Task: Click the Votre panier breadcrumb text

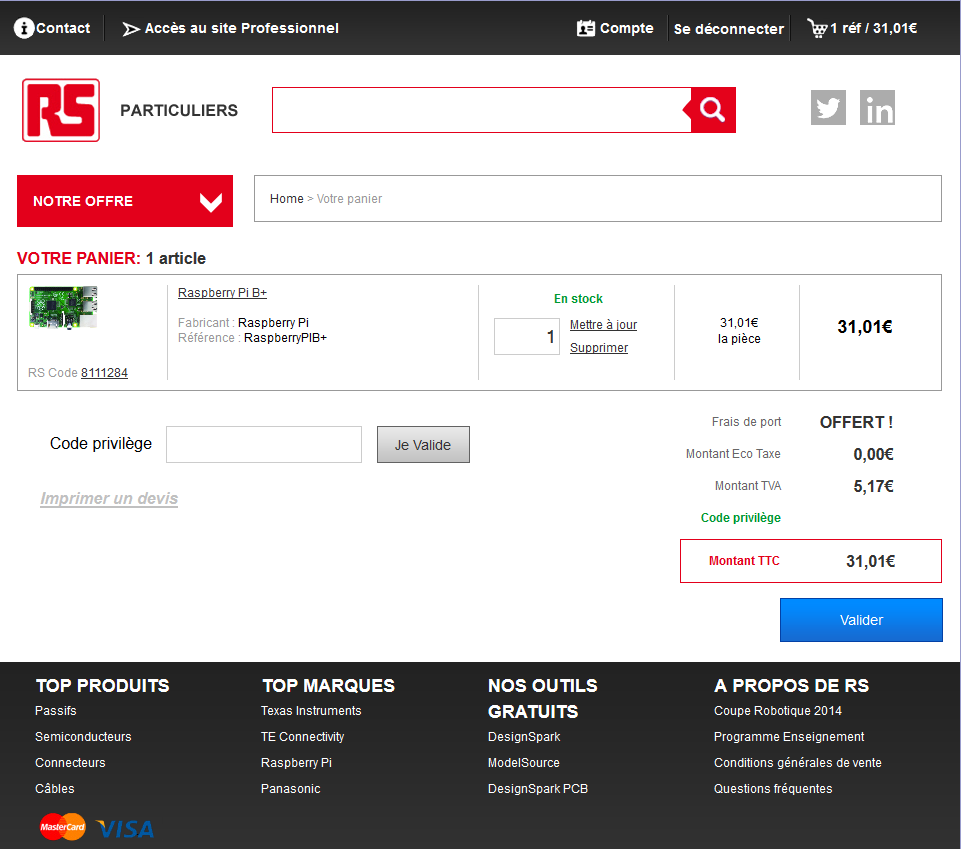Action: coord(349,199)
